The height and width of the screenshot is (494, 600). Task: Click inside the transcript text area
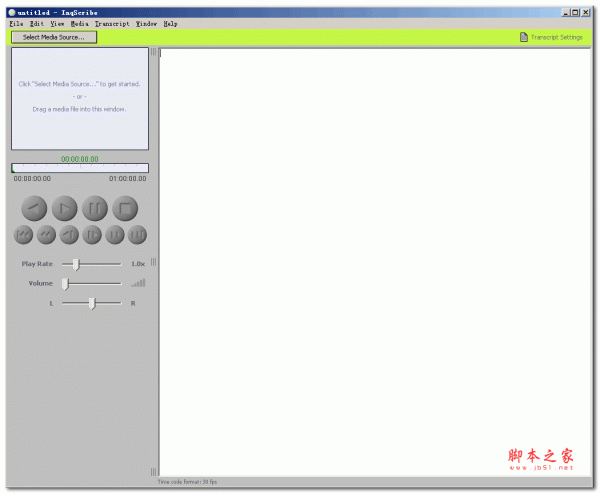point(375,262)
